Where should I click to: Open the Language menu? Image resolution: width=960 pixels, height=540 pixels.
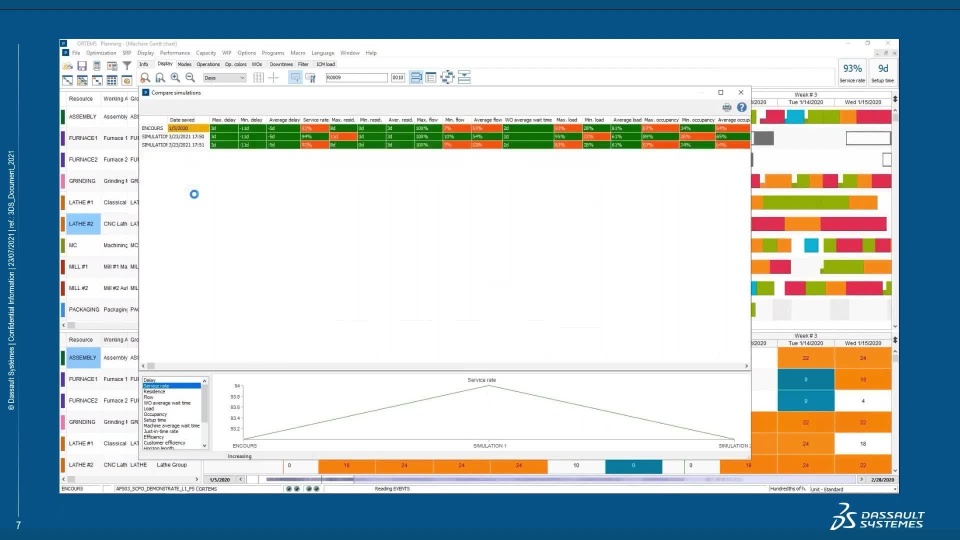tap(323, 53)
